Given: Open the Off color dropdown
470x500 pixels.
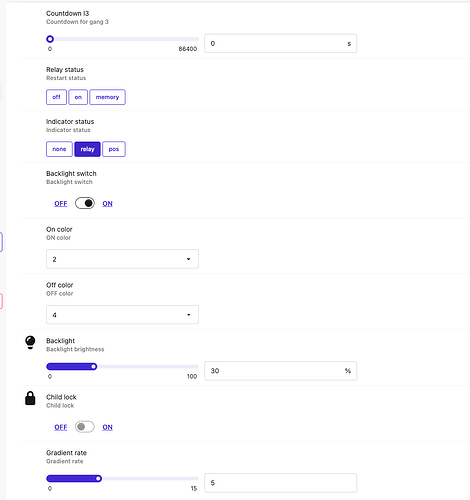Looking at the screenshot, I should pyautogui.click(x=122, y=315).
